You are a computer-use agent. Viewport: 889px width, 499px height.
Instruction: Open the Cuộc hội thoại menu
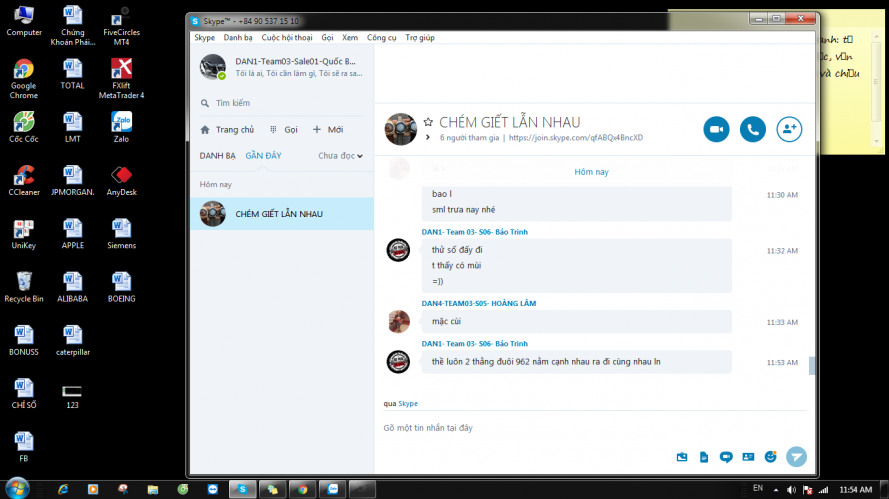pos(287,37)
